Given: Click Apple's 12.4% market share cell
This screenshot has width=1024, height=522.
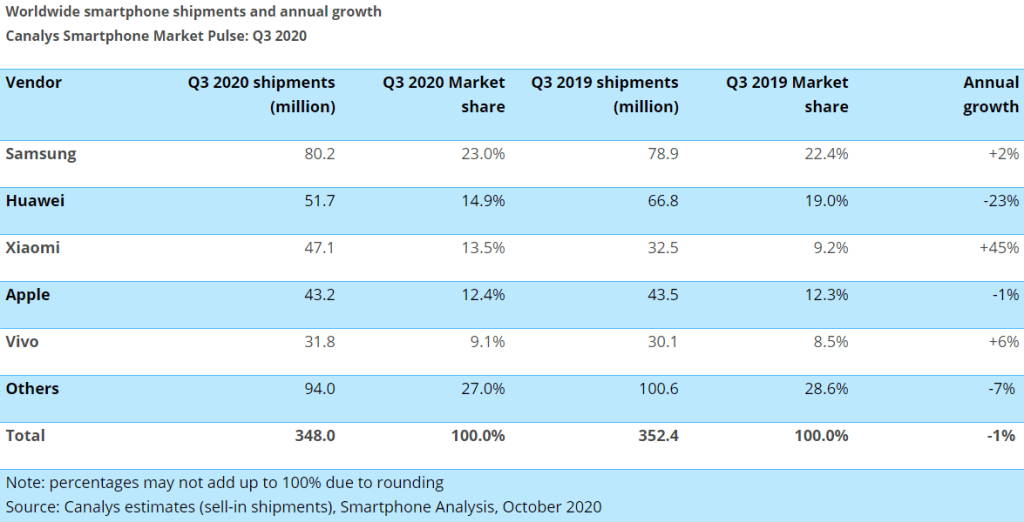Looking at the screenshot, I should pyautogui.click(x=484, y=295).
